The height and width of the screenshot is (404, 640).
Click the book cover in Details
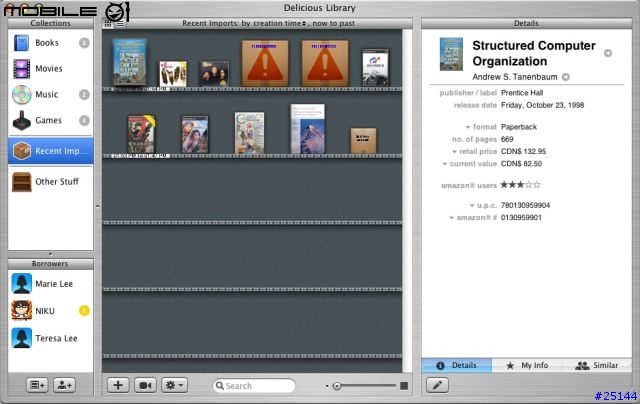451,54
